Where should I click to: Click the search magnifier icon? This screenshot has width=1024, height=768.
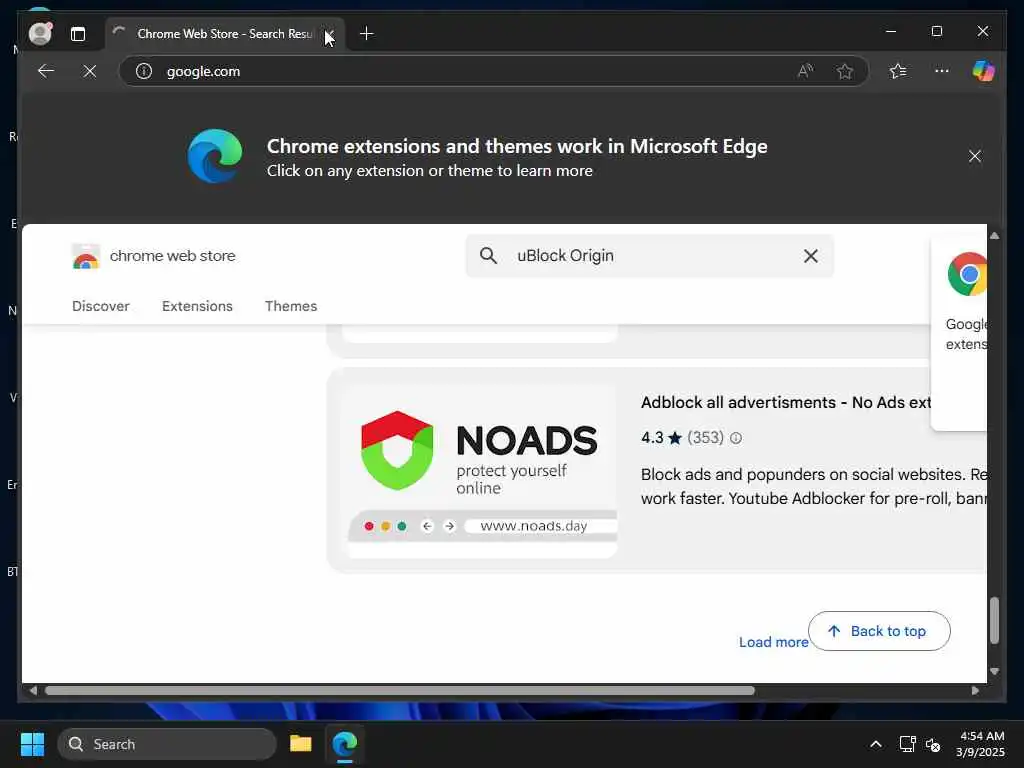tap(488, 255)
